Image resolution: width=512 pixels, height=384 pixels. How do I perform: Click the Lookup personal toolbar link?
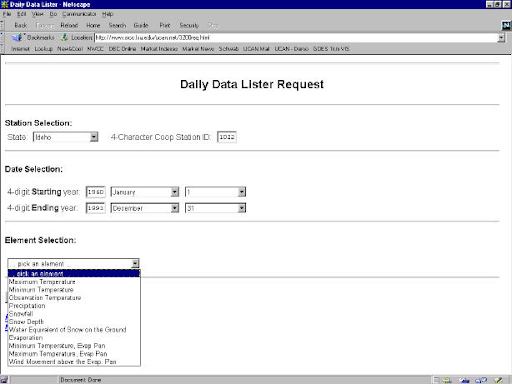44,49
